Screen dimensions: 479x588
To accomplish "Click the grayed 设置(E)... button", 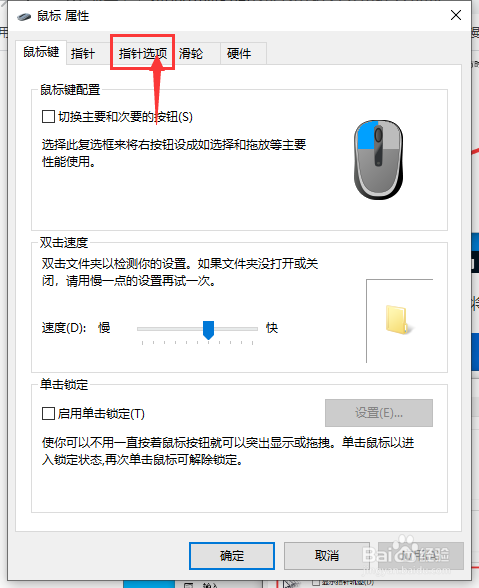I will [379, 413].
